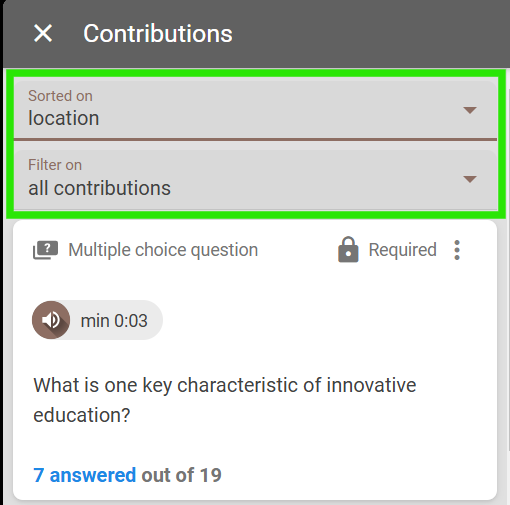
Task: Click the arrow beside all contributions filter
Action: click(x=470, y=180)
